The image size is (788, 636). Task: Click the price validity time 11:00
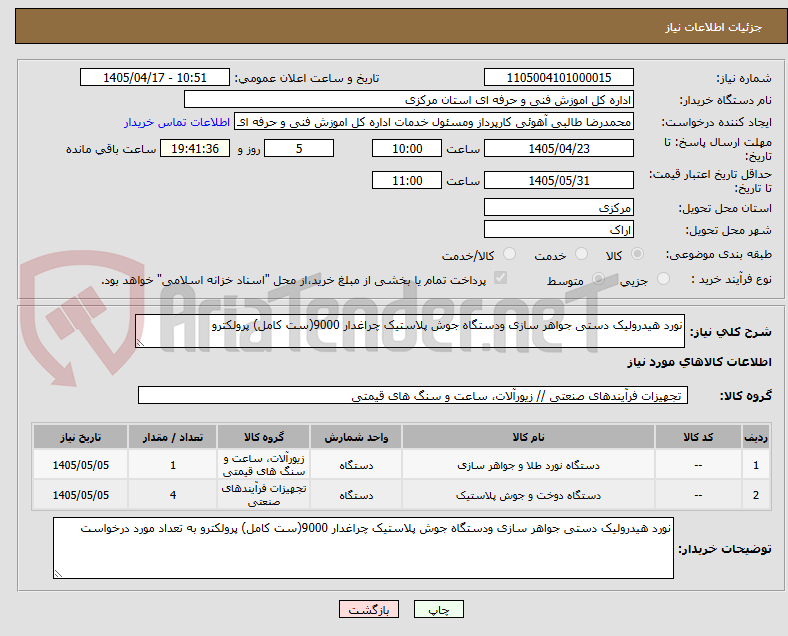pos(407,180)
